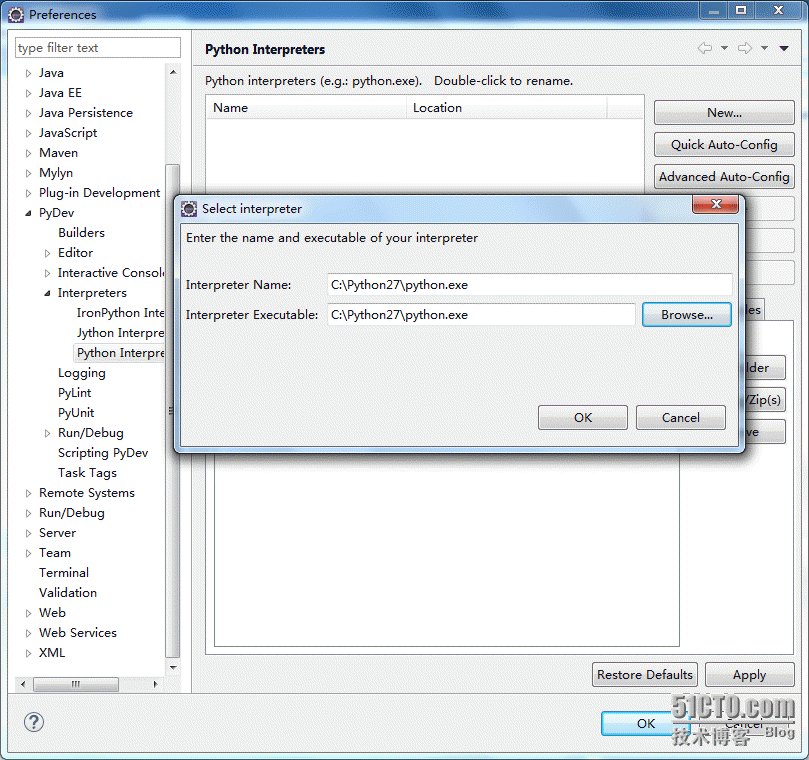The height and width of the screenshot is (760, 809).
Task: Click OK in Select interpreter dialog
Action: (583, 417)
